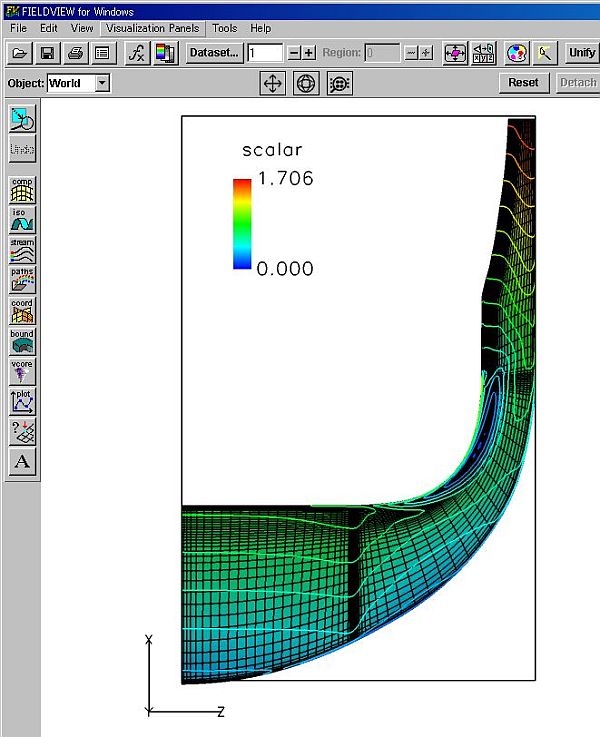Click the scalar legend color bar
Screen dimensions: 600x737
coord(241,224)
